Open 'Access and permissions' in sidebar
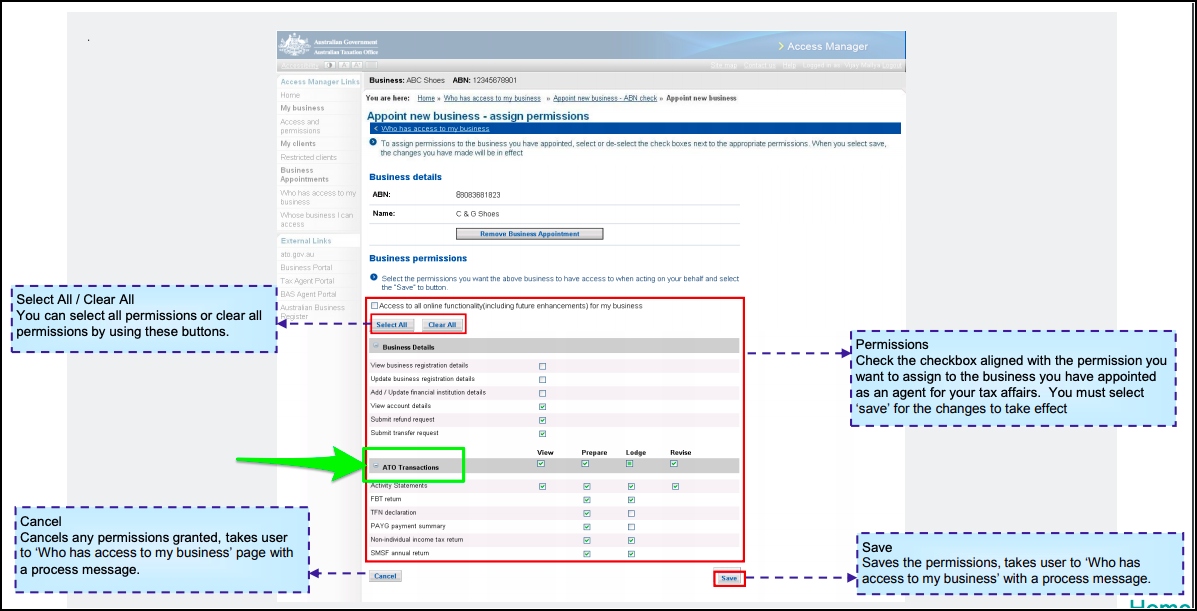 [300, 126]
